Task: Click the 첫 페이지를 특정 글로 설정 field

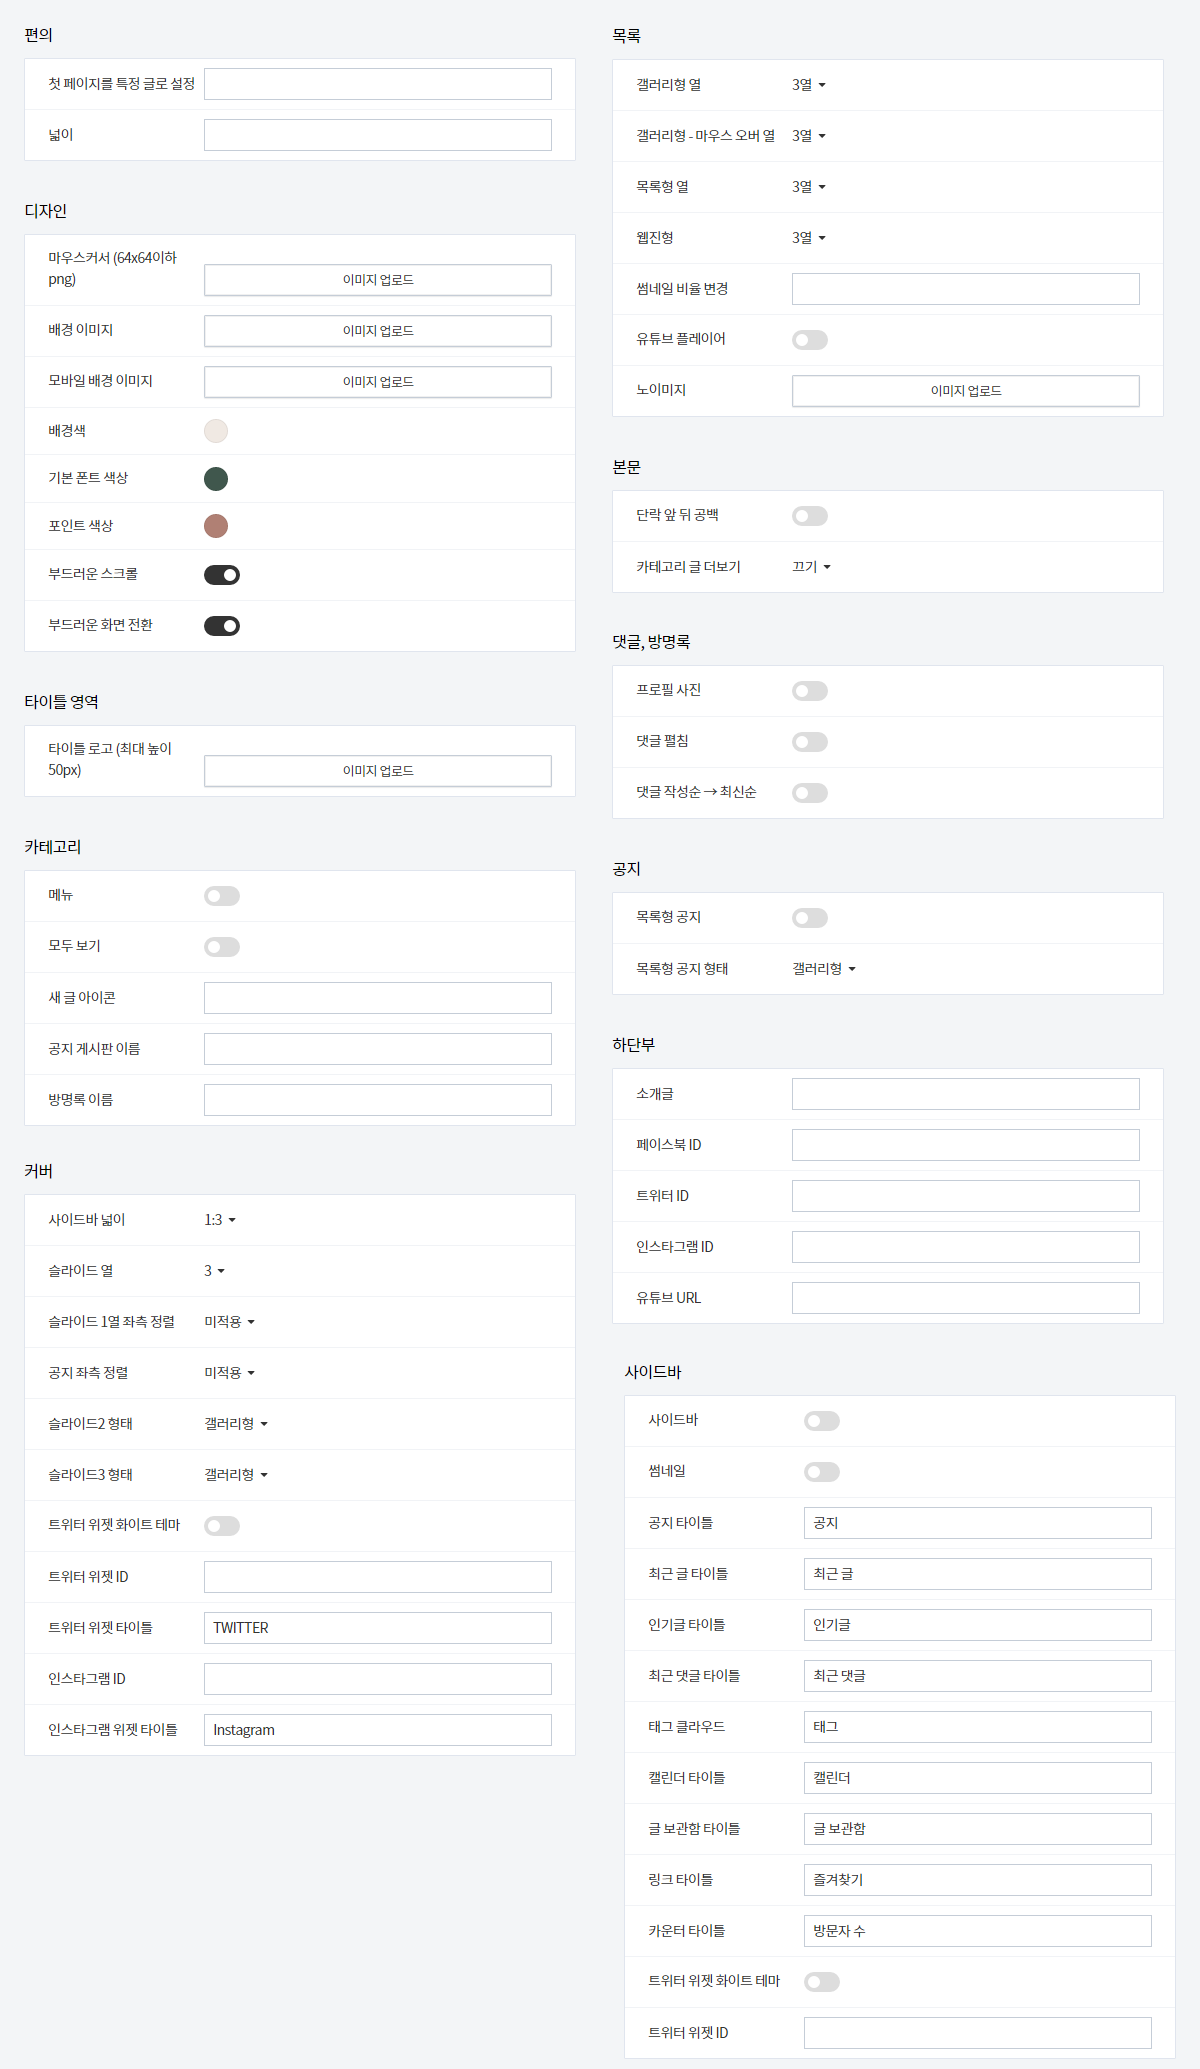Action: point(378,84)
